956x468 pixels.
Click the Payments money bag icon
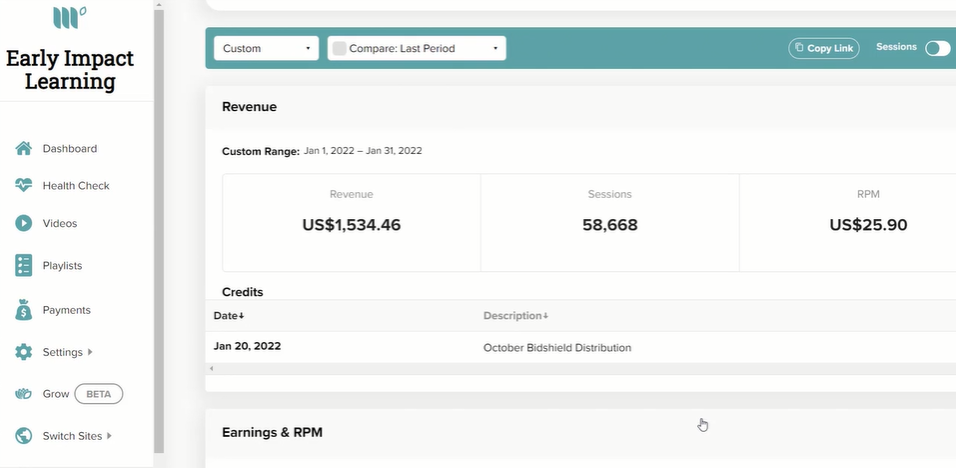pyautogui.click(x=23, y=310)
